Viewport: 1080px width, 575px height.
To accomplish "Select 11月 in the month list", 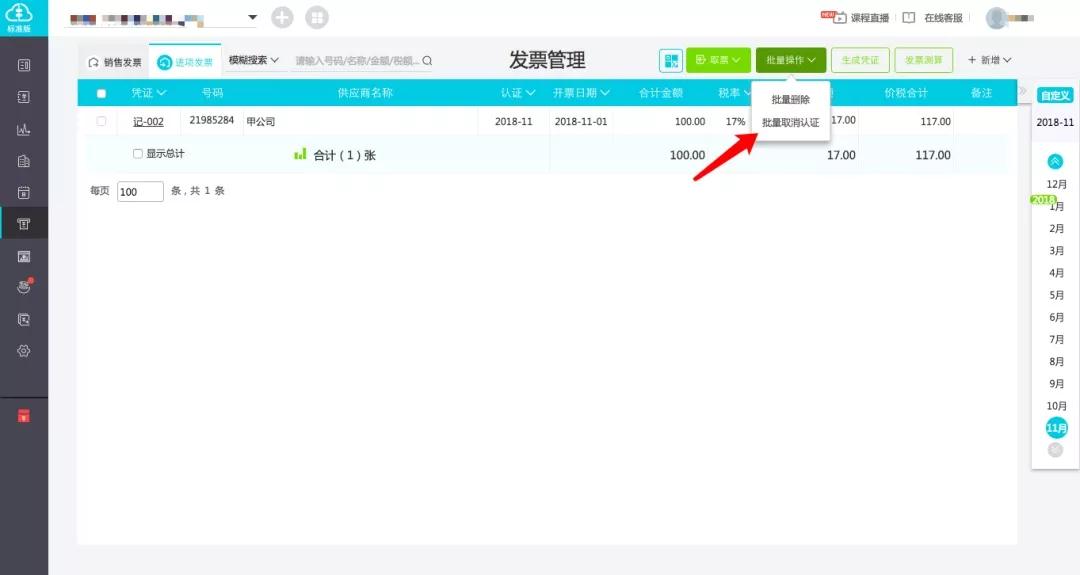I will point(1056,428).
